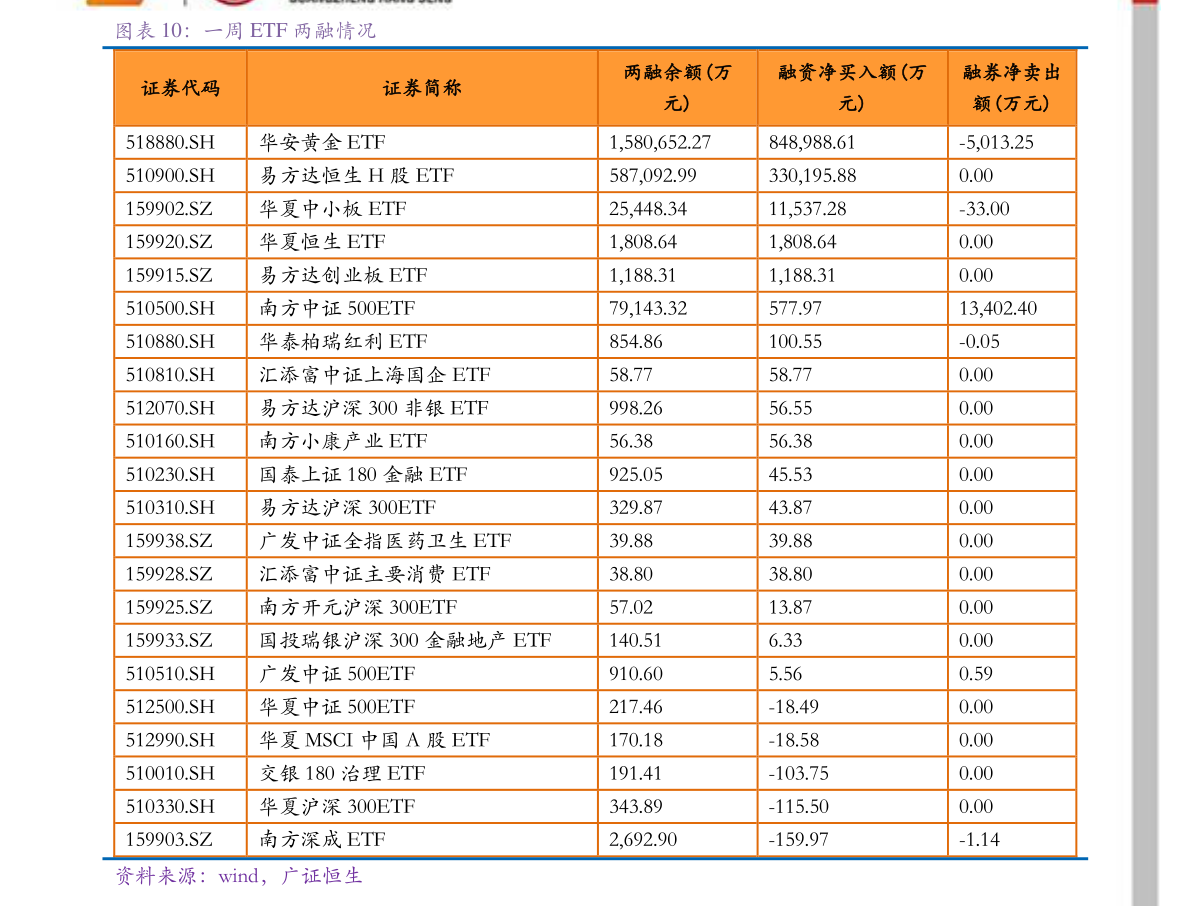Viewport: 1191px width, 906px height.
Task: Click the chart title 图表 10 一周 ETF 两融情况
Action: pyautogui.click(x=246, y=31)
